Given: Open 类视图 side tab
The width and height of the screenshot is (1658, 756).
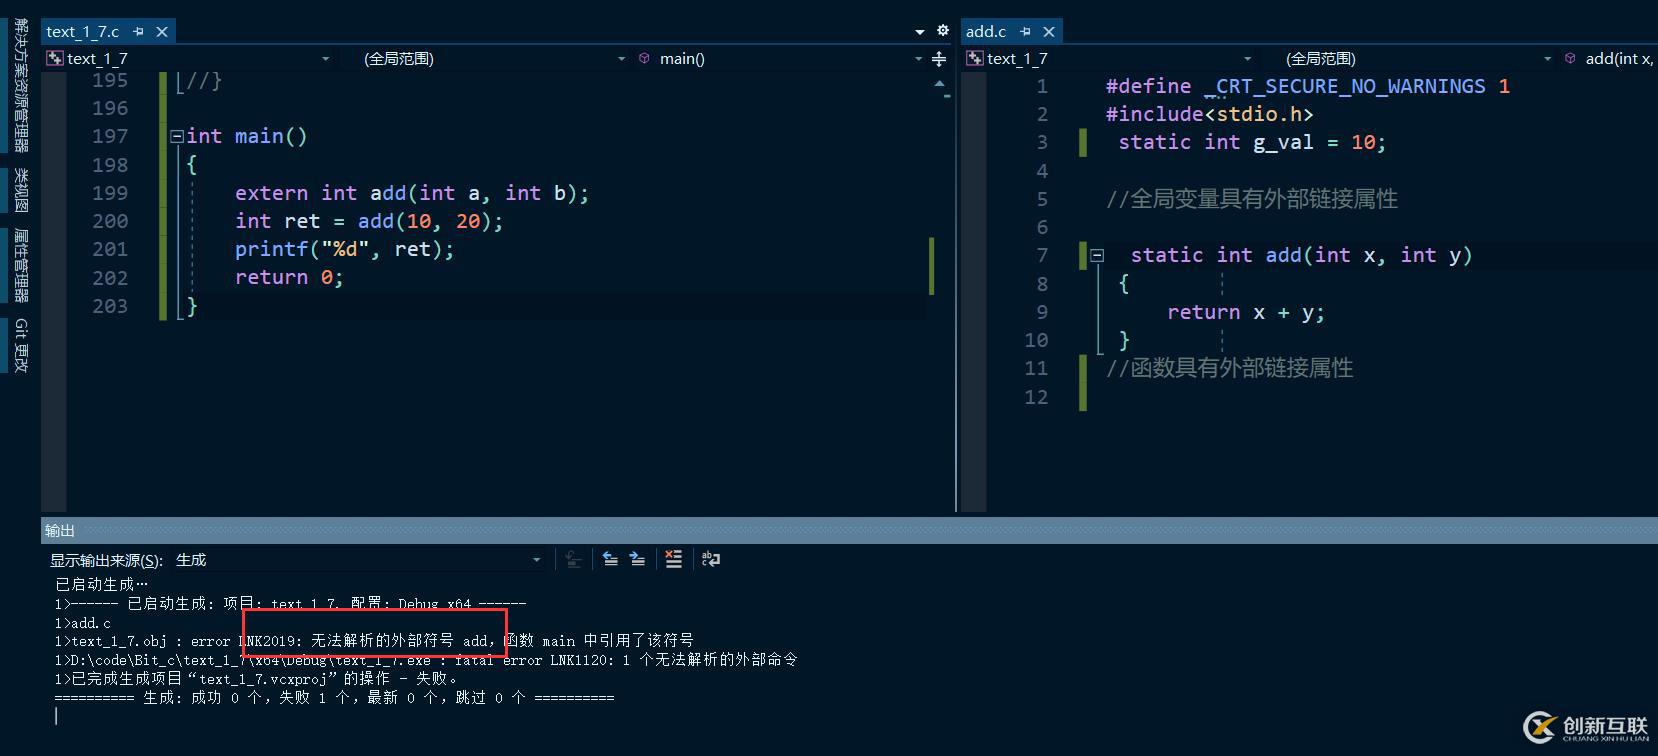Looking at the screenshot, I should coord(21,190).
